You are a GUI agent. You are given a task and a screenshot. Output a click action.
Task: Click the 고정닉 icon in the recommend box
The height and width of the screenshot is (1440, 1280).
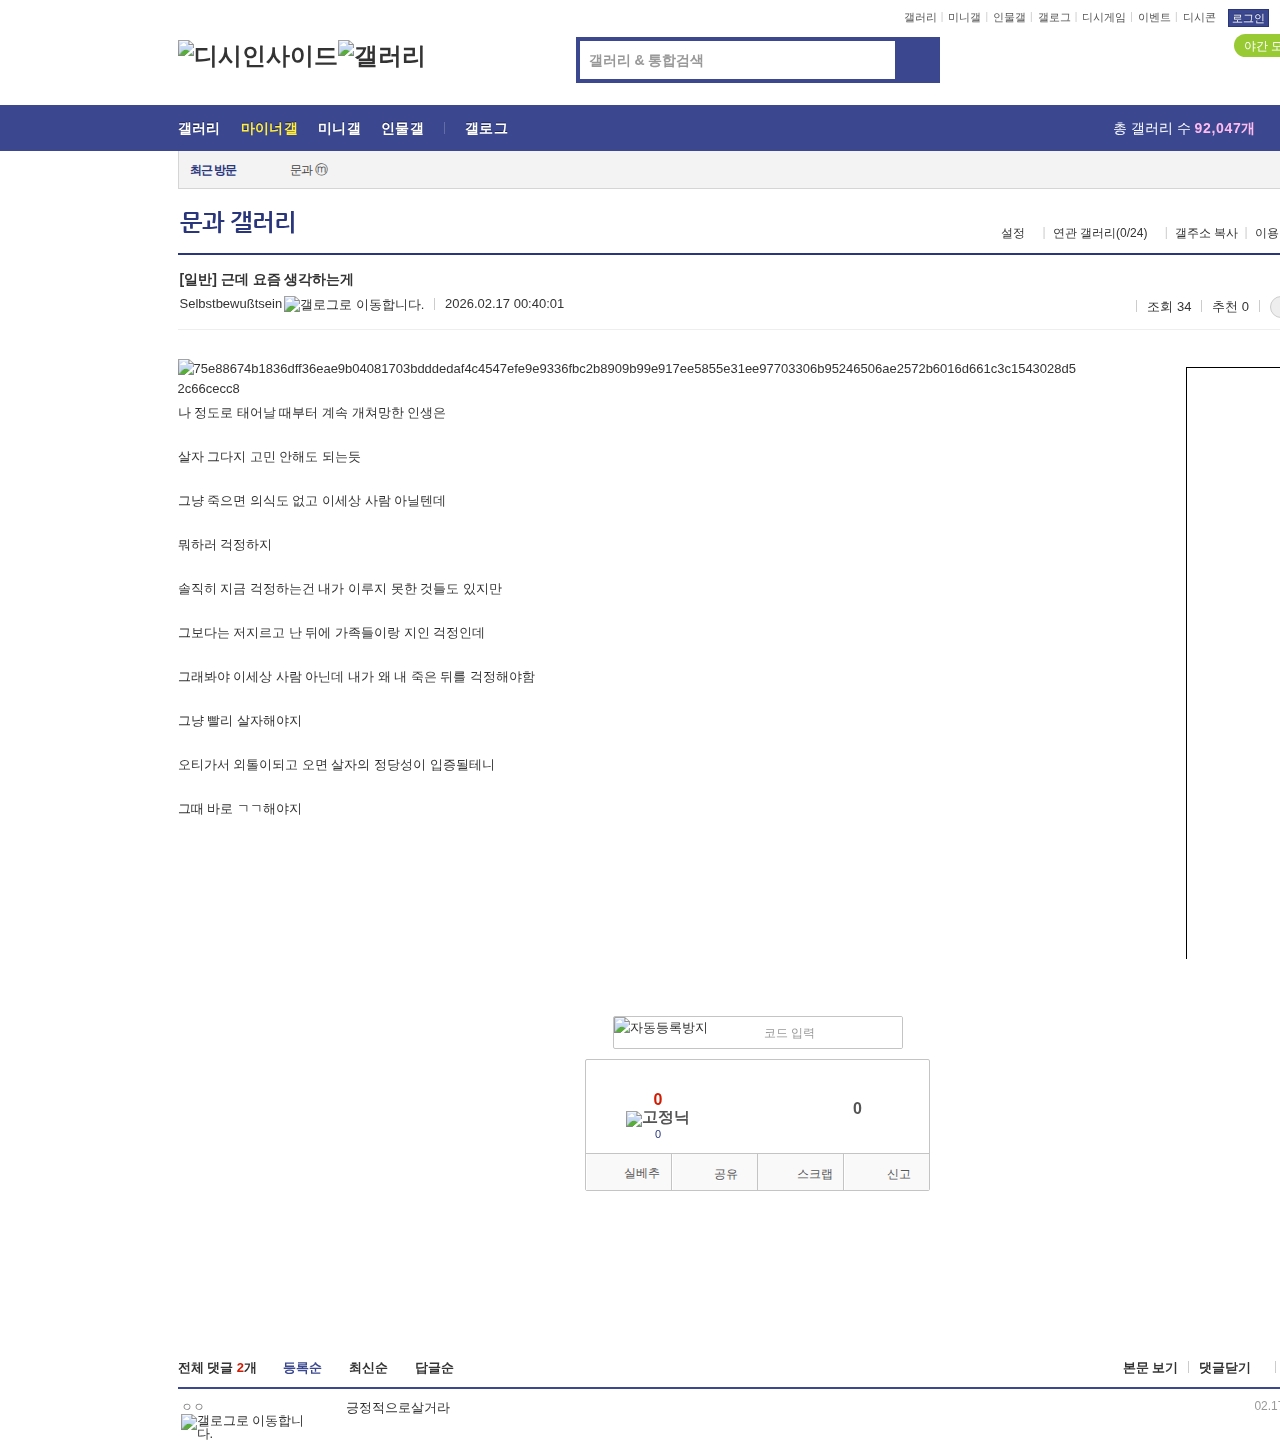pos(657,1118)
